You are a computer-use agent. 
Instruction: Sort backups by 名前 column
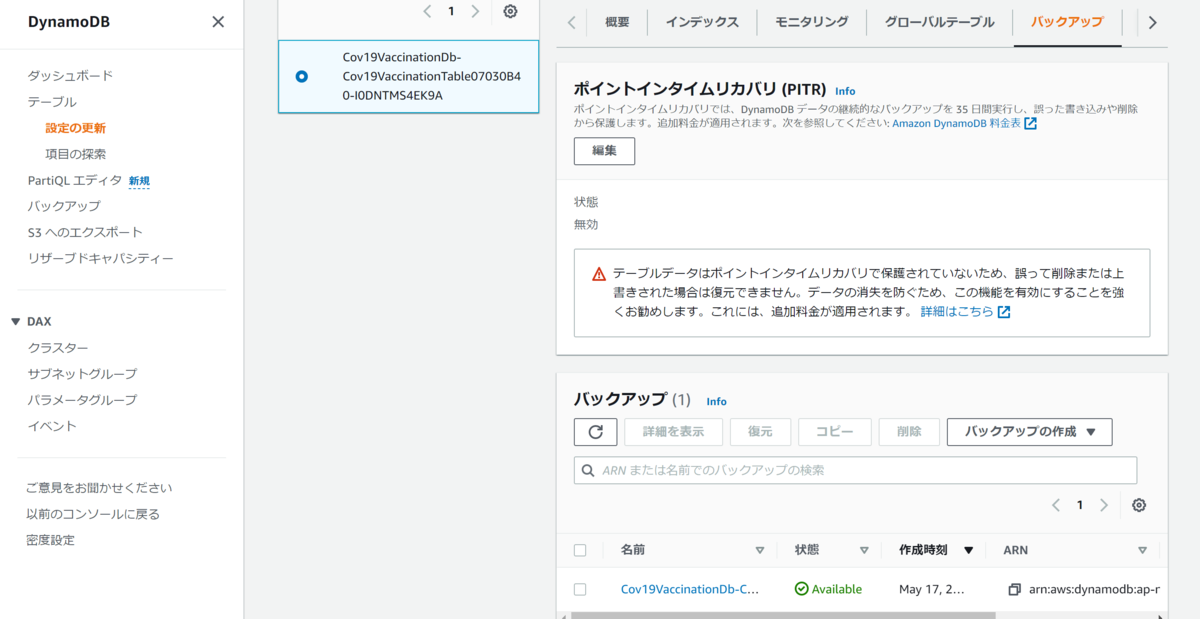[x=759, y=550]
